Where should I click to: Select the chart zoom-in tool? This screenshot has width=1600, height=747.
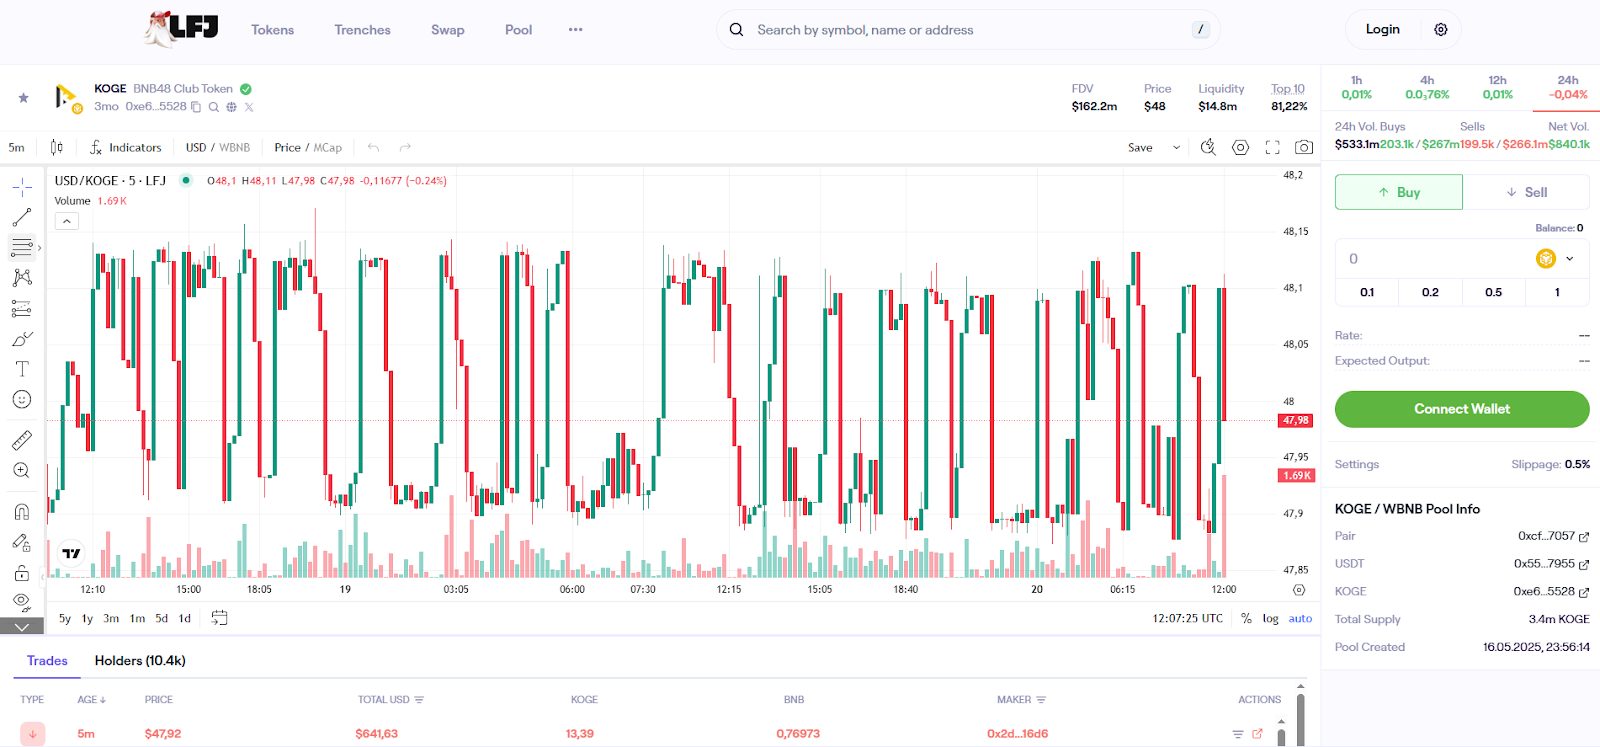pyautogui.click(x=22, y=470)
